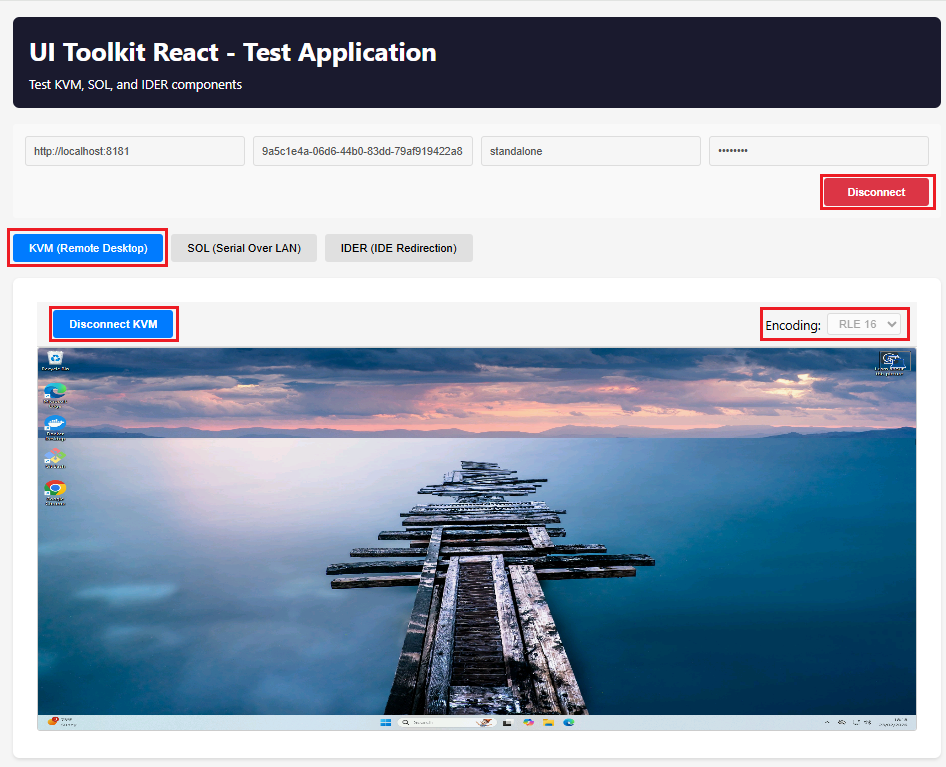Click the Disconnect KVM button
This screenshot has width=946, height=767.
pos(113,324)
